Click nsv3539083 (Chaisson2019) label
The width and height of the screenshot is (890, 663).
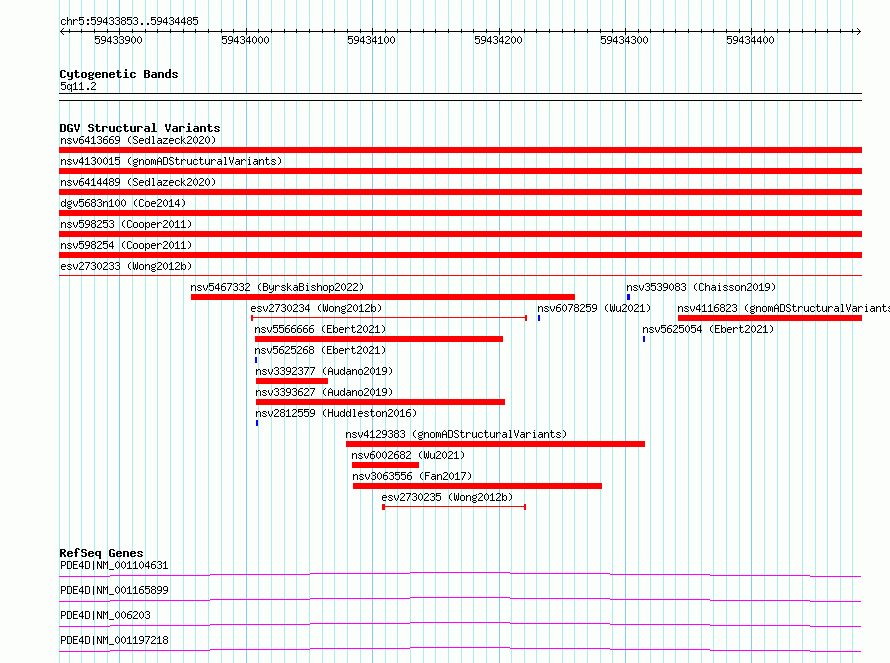(x=701, y=287)
